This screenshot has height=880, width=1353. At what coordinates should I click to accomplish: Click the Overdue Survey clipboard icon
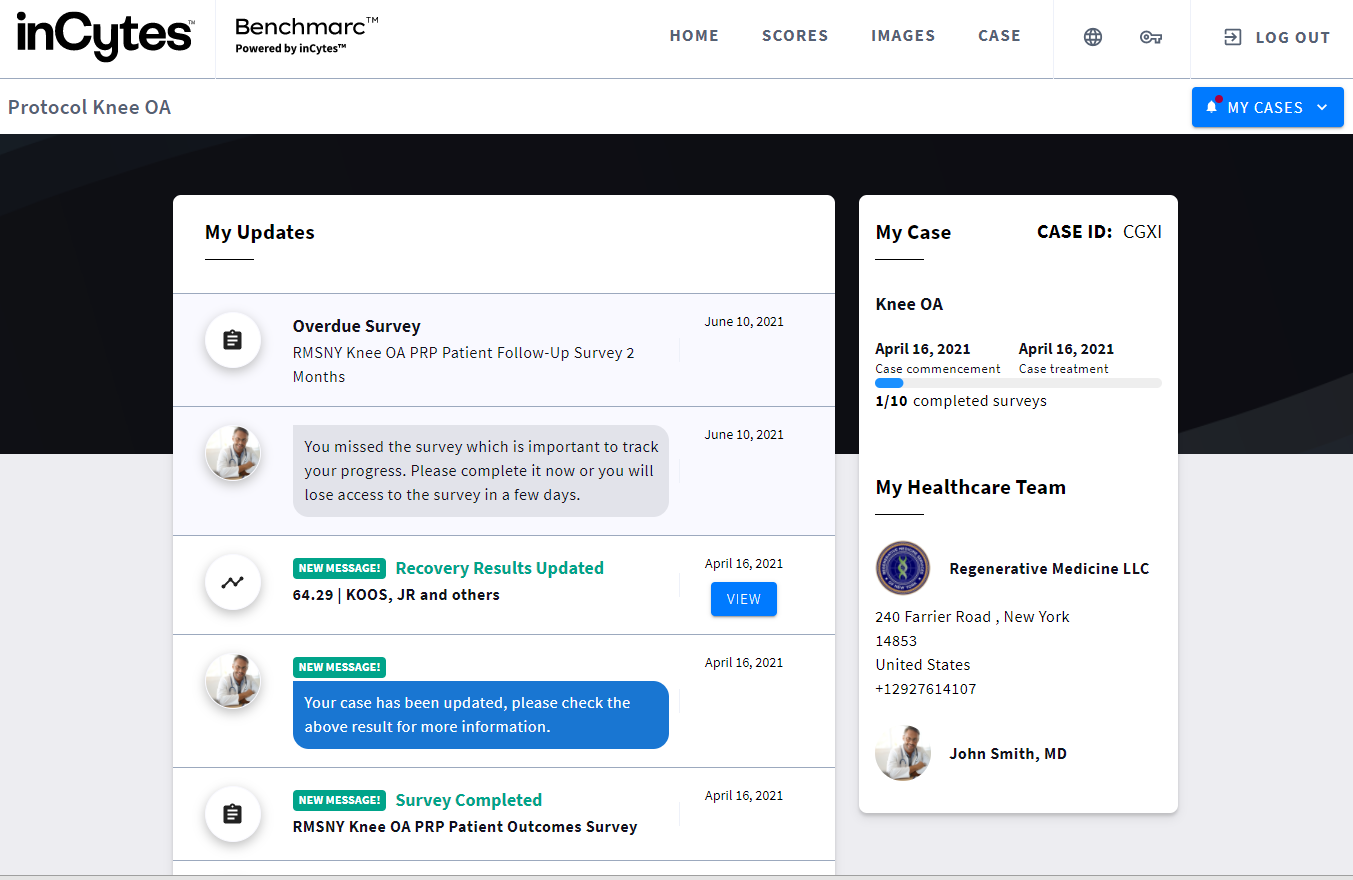(232, 340)
